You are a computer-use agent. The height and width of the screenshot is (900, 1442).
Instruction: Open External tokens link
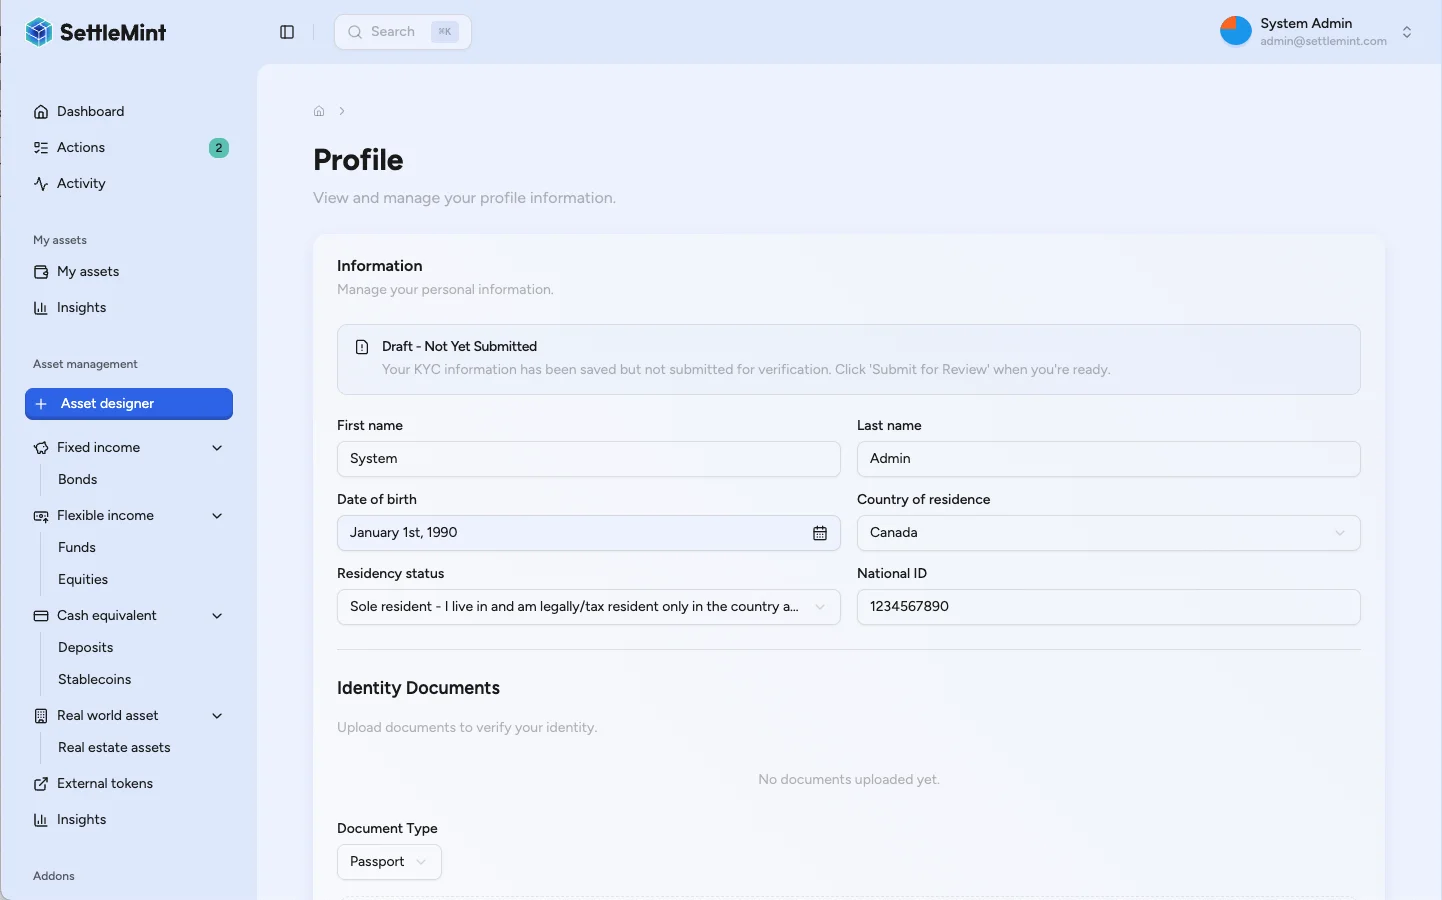(x=105, y=784)
